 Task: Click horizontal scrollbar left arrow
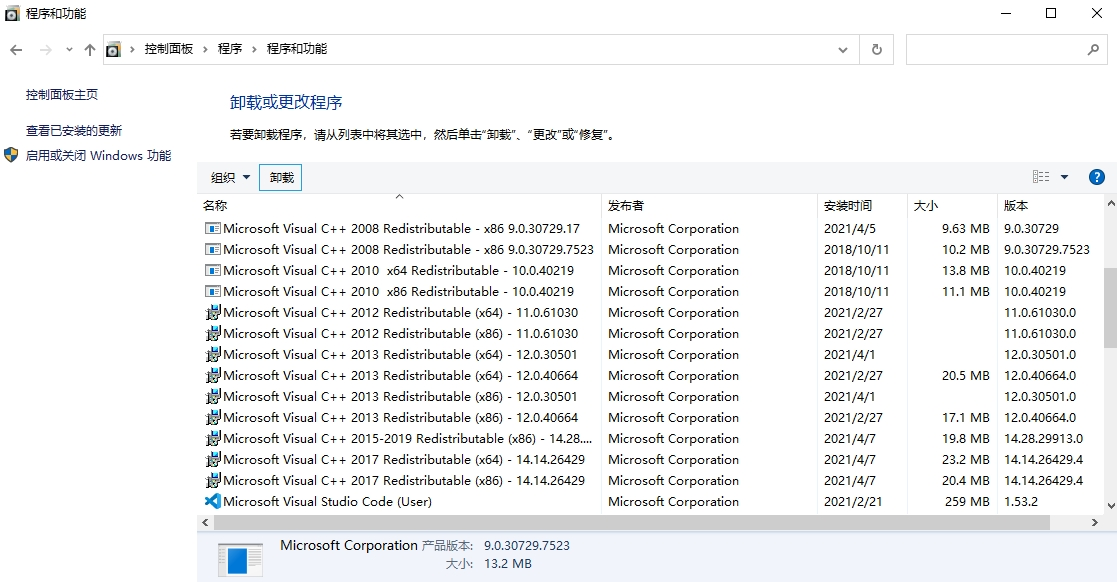coord(205,522)
